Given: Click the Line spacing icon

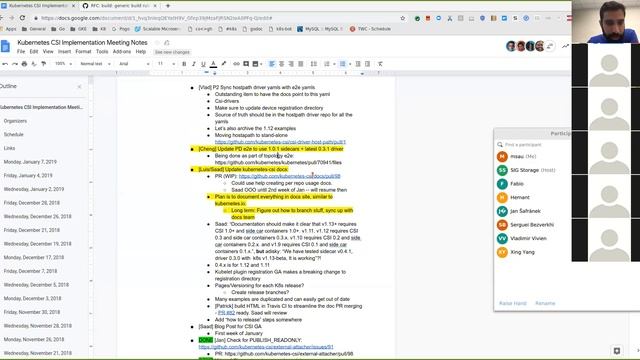Looking at the screenshot, I should pyautogui.click(x=313, y=64).
